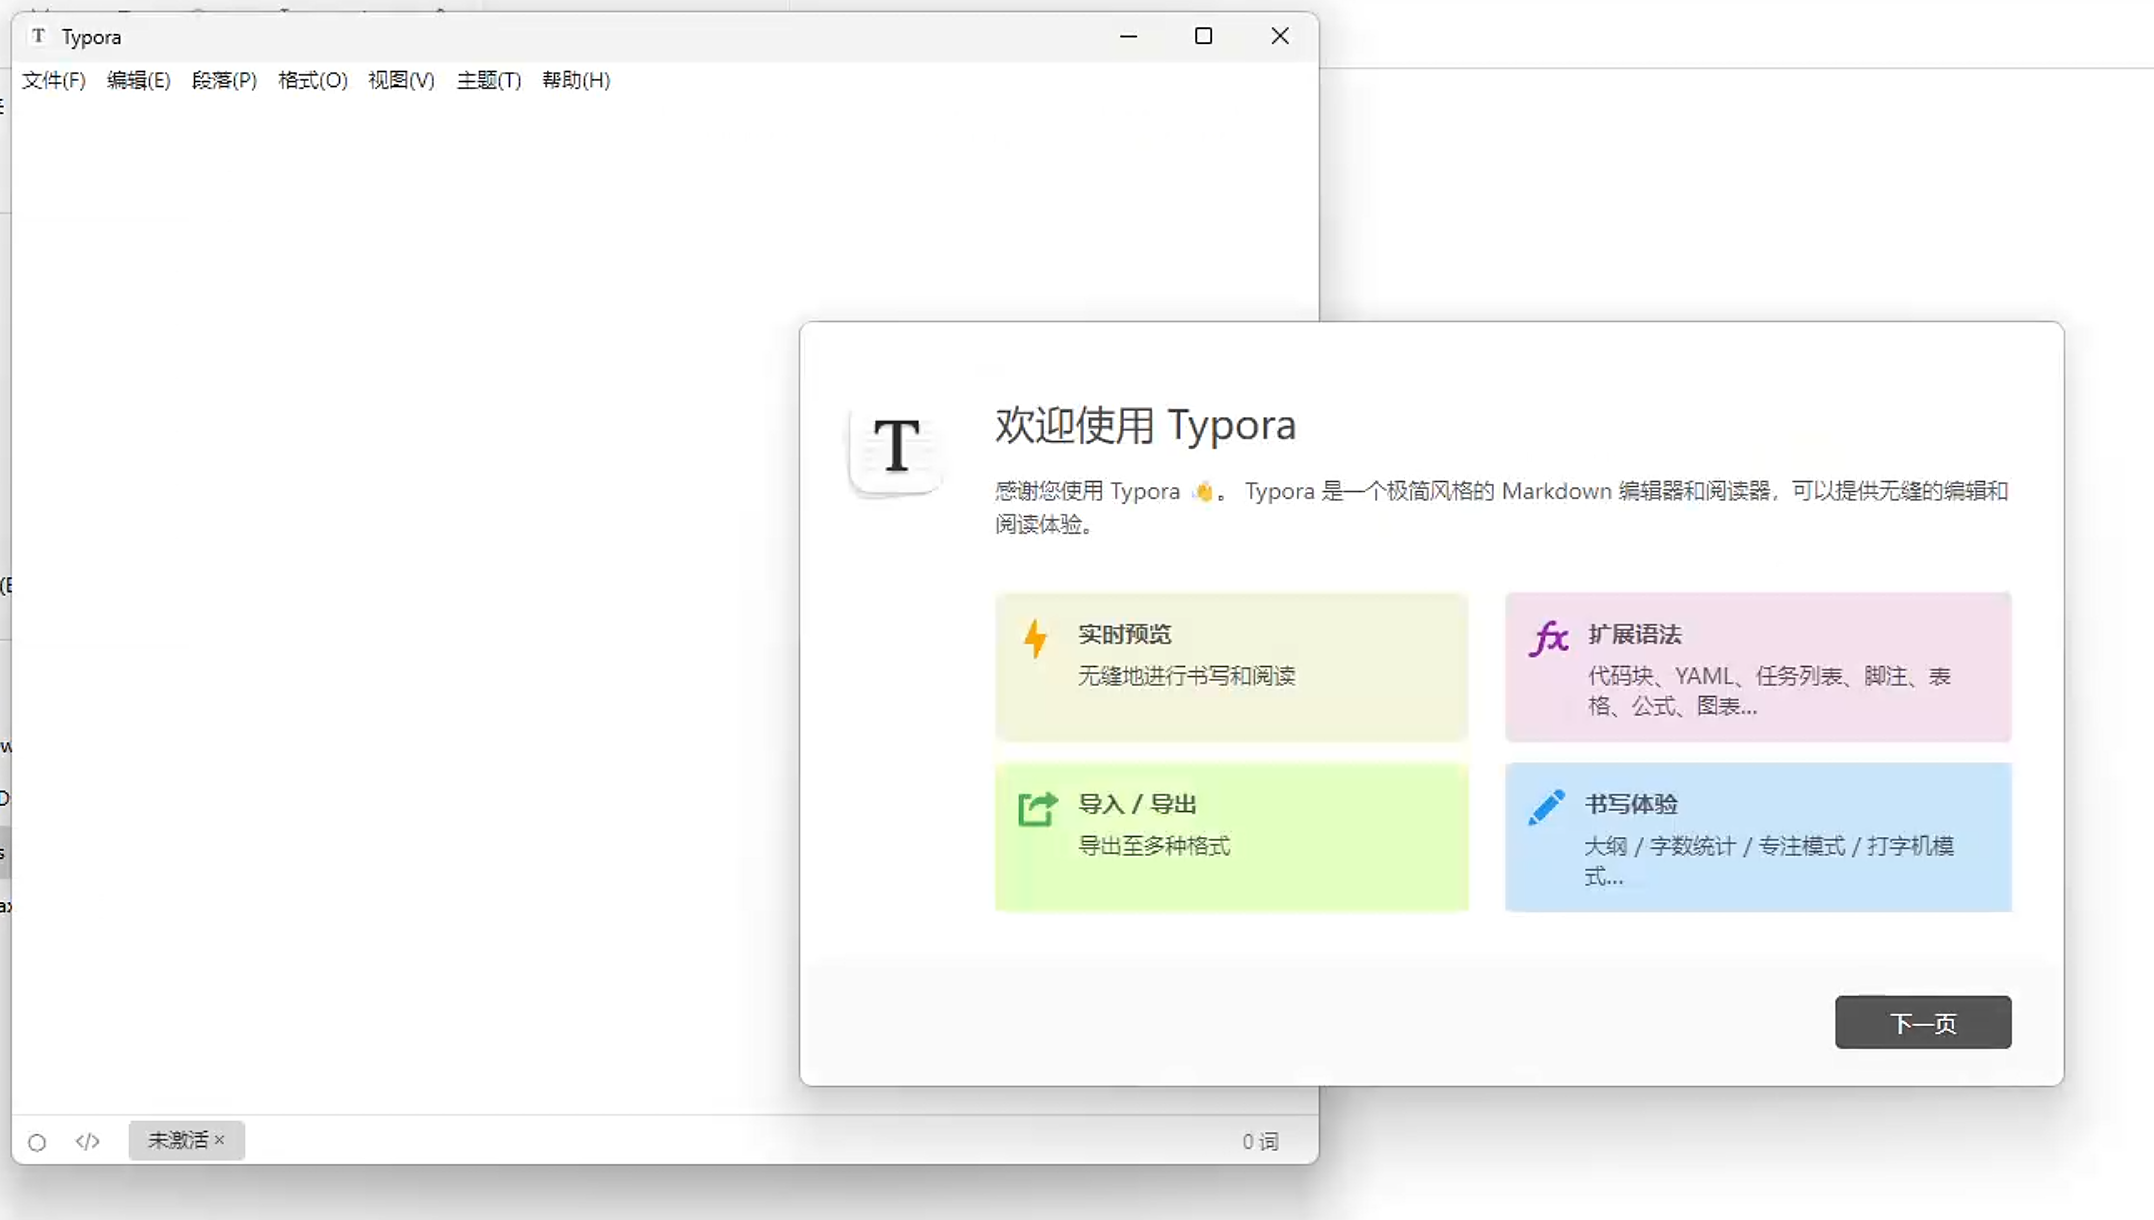Open the 主题(T) menu
This screenshot has width=2154, height=1220.
coord(488,81)
